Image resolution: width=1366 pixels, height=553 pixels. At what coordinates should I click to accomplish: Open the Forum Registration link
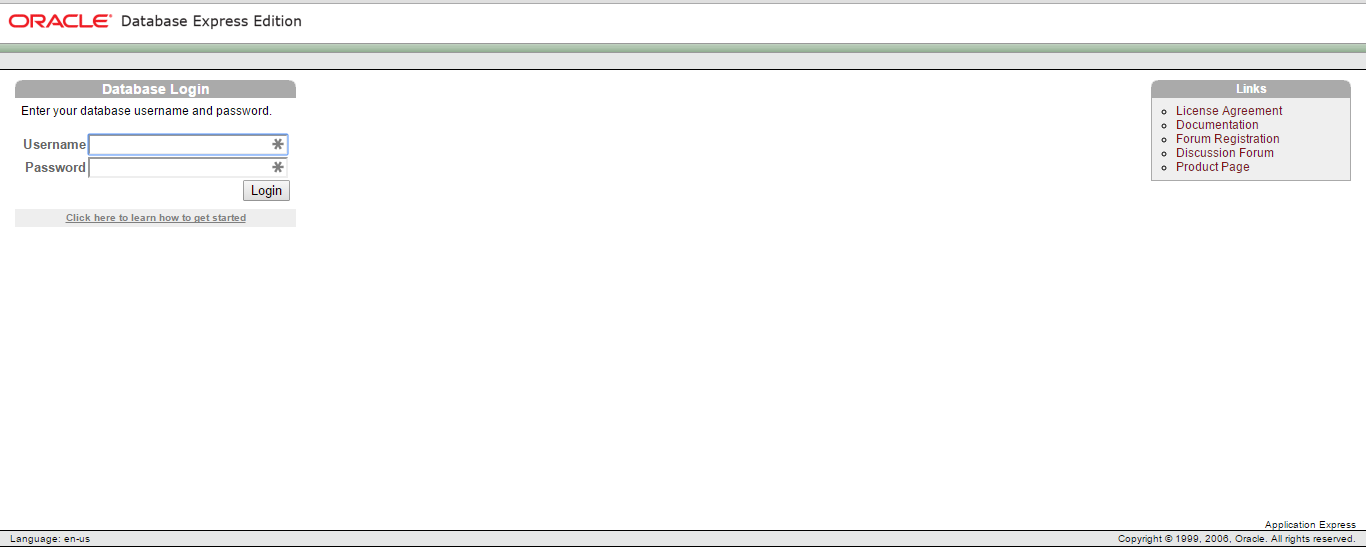tap(1228, 139)
